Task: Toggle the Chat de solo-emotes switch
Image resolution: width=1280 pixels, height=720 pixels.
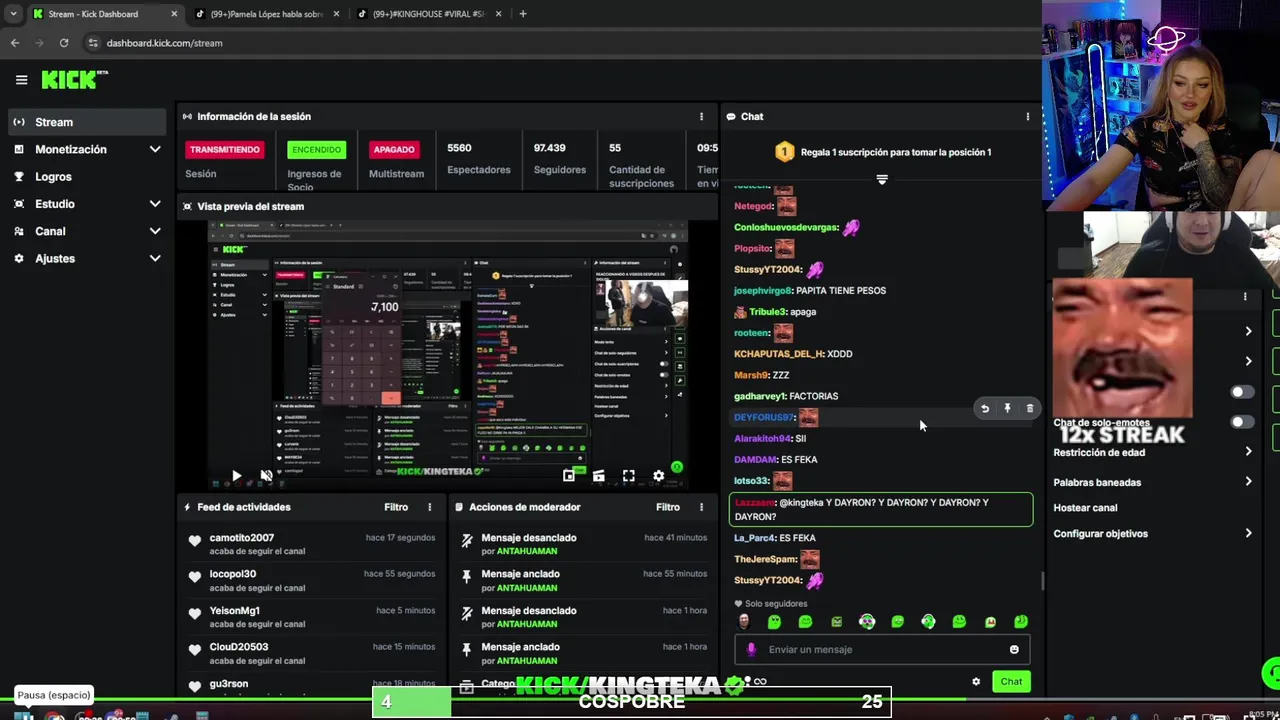Action: (x=1240, y=422)
